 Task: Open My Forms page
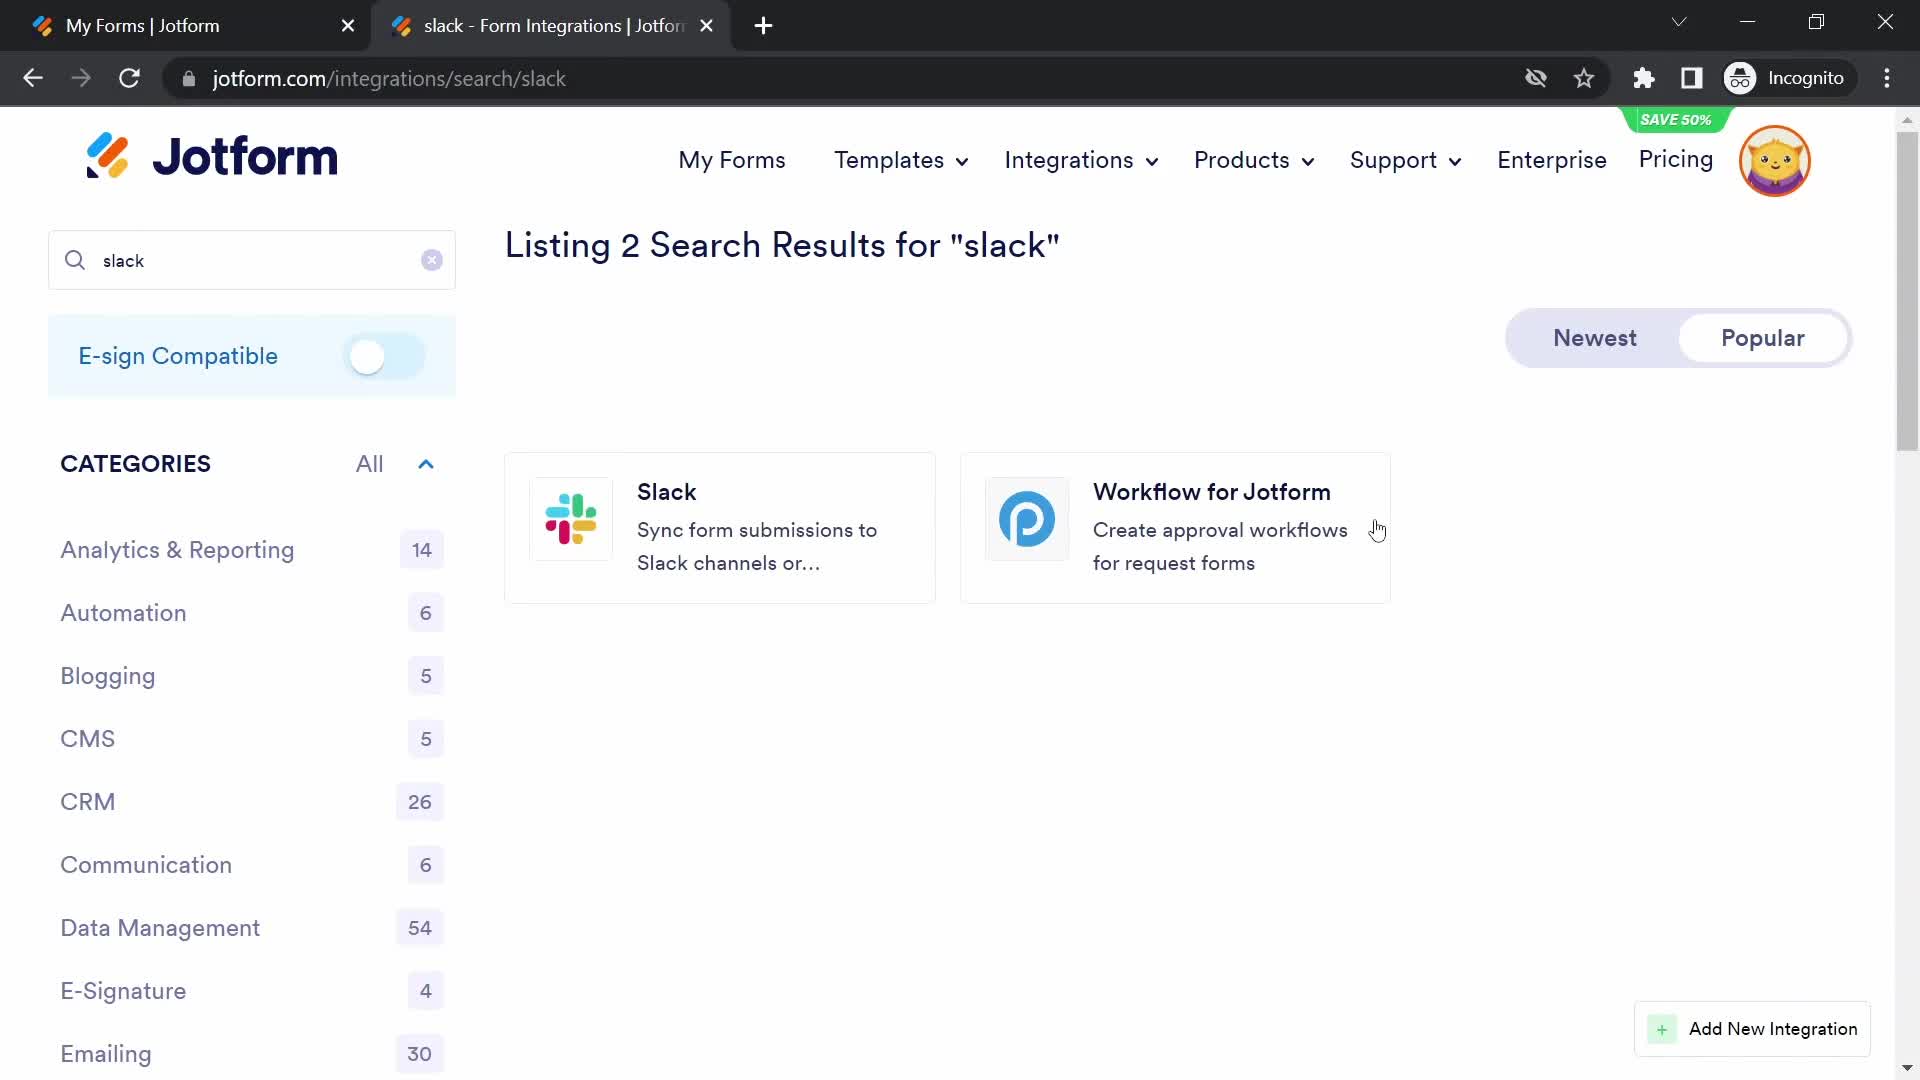732,160
